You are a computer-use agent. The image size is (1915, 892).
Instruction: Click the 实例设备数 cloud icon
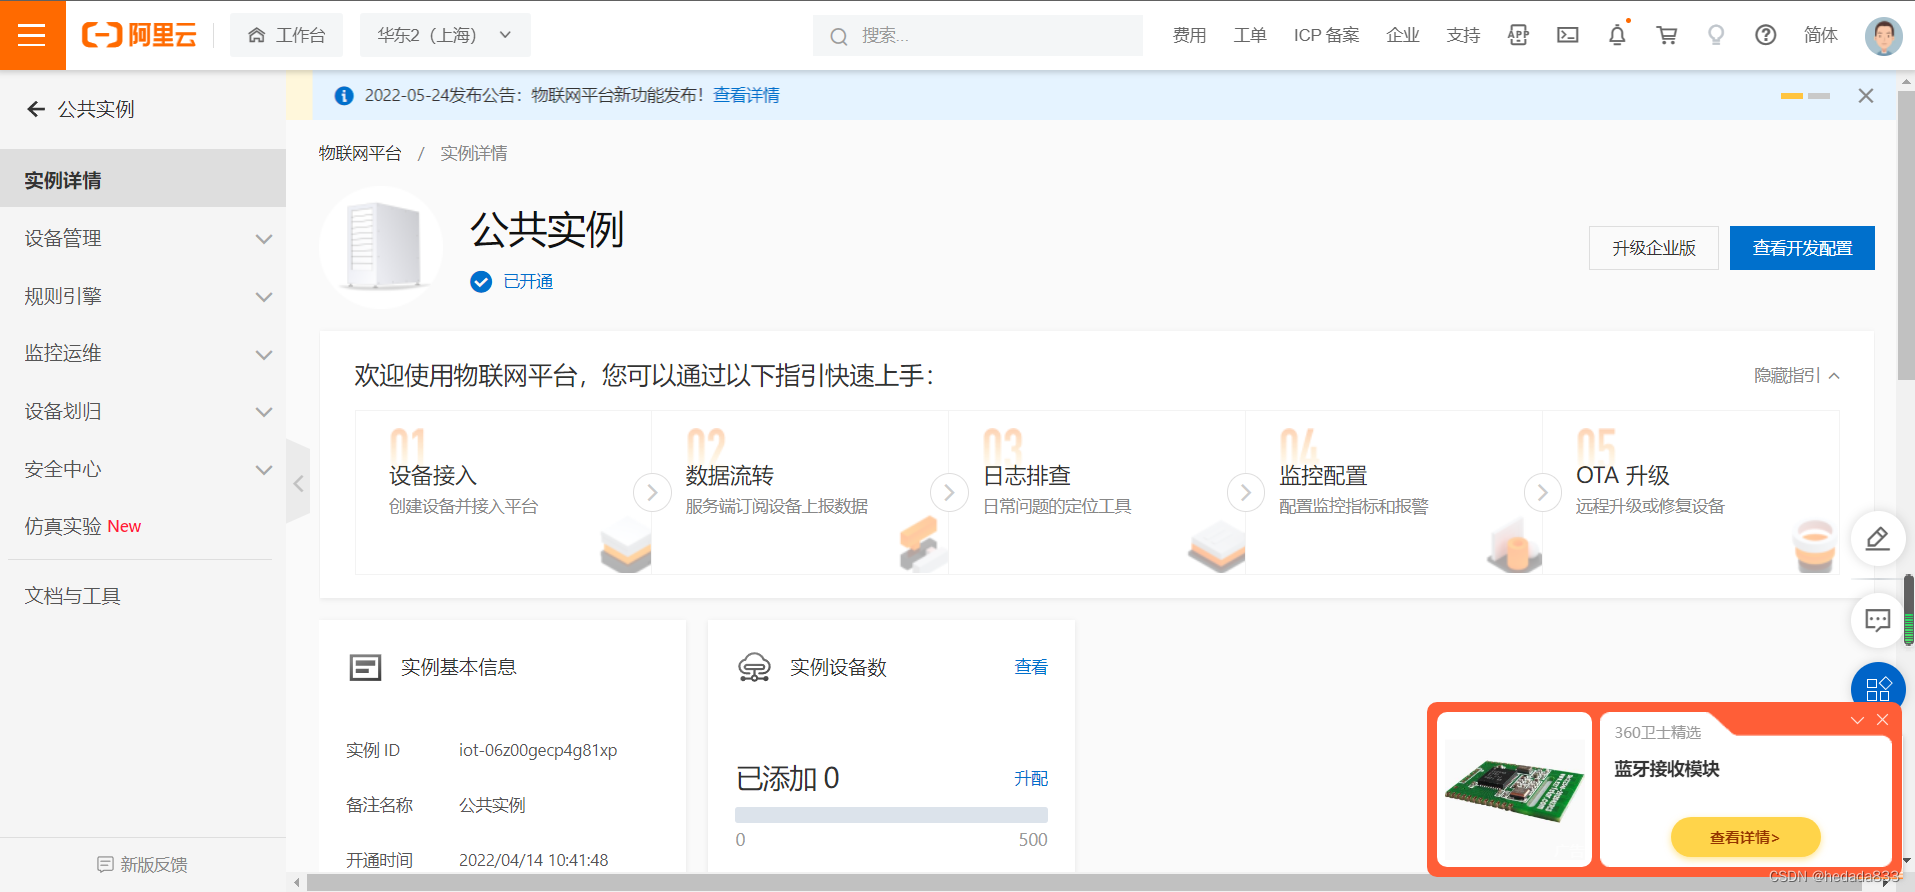point(754,667)
